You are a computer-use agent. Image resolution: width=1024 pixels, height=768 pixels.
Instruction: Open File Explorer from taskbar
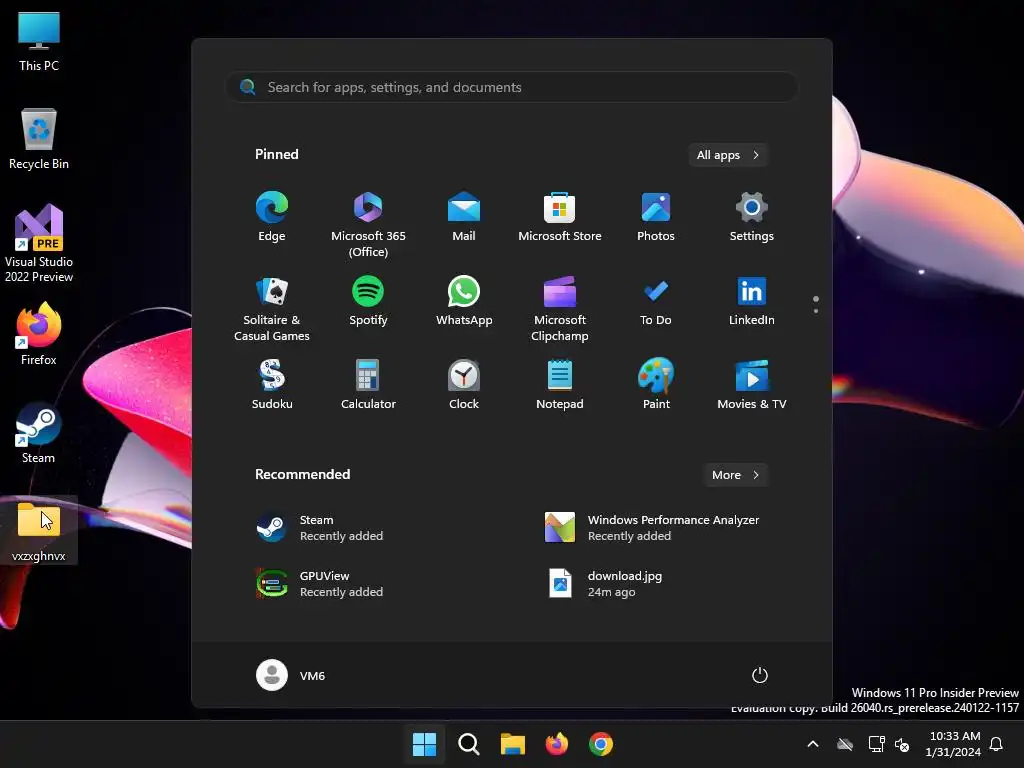[513, 744]
